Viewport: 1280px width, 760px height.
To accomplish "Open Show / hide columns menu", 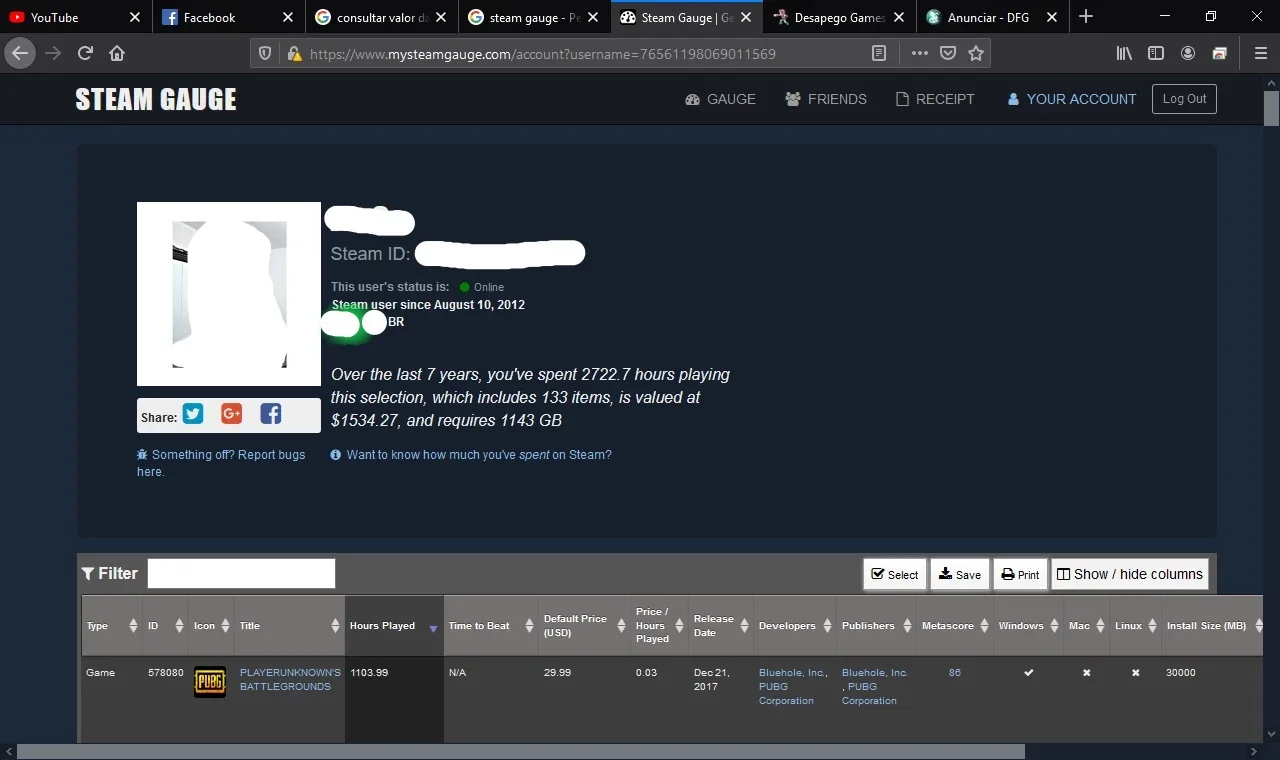I will pos(1130,574).
